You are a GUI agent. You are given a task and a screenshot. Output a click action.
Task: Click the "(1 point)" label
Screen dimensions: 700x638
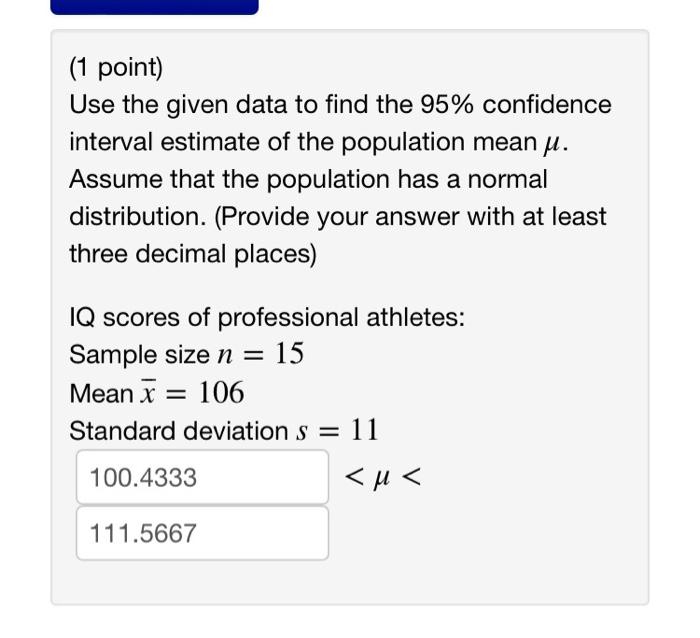click(x=116, y=68)
